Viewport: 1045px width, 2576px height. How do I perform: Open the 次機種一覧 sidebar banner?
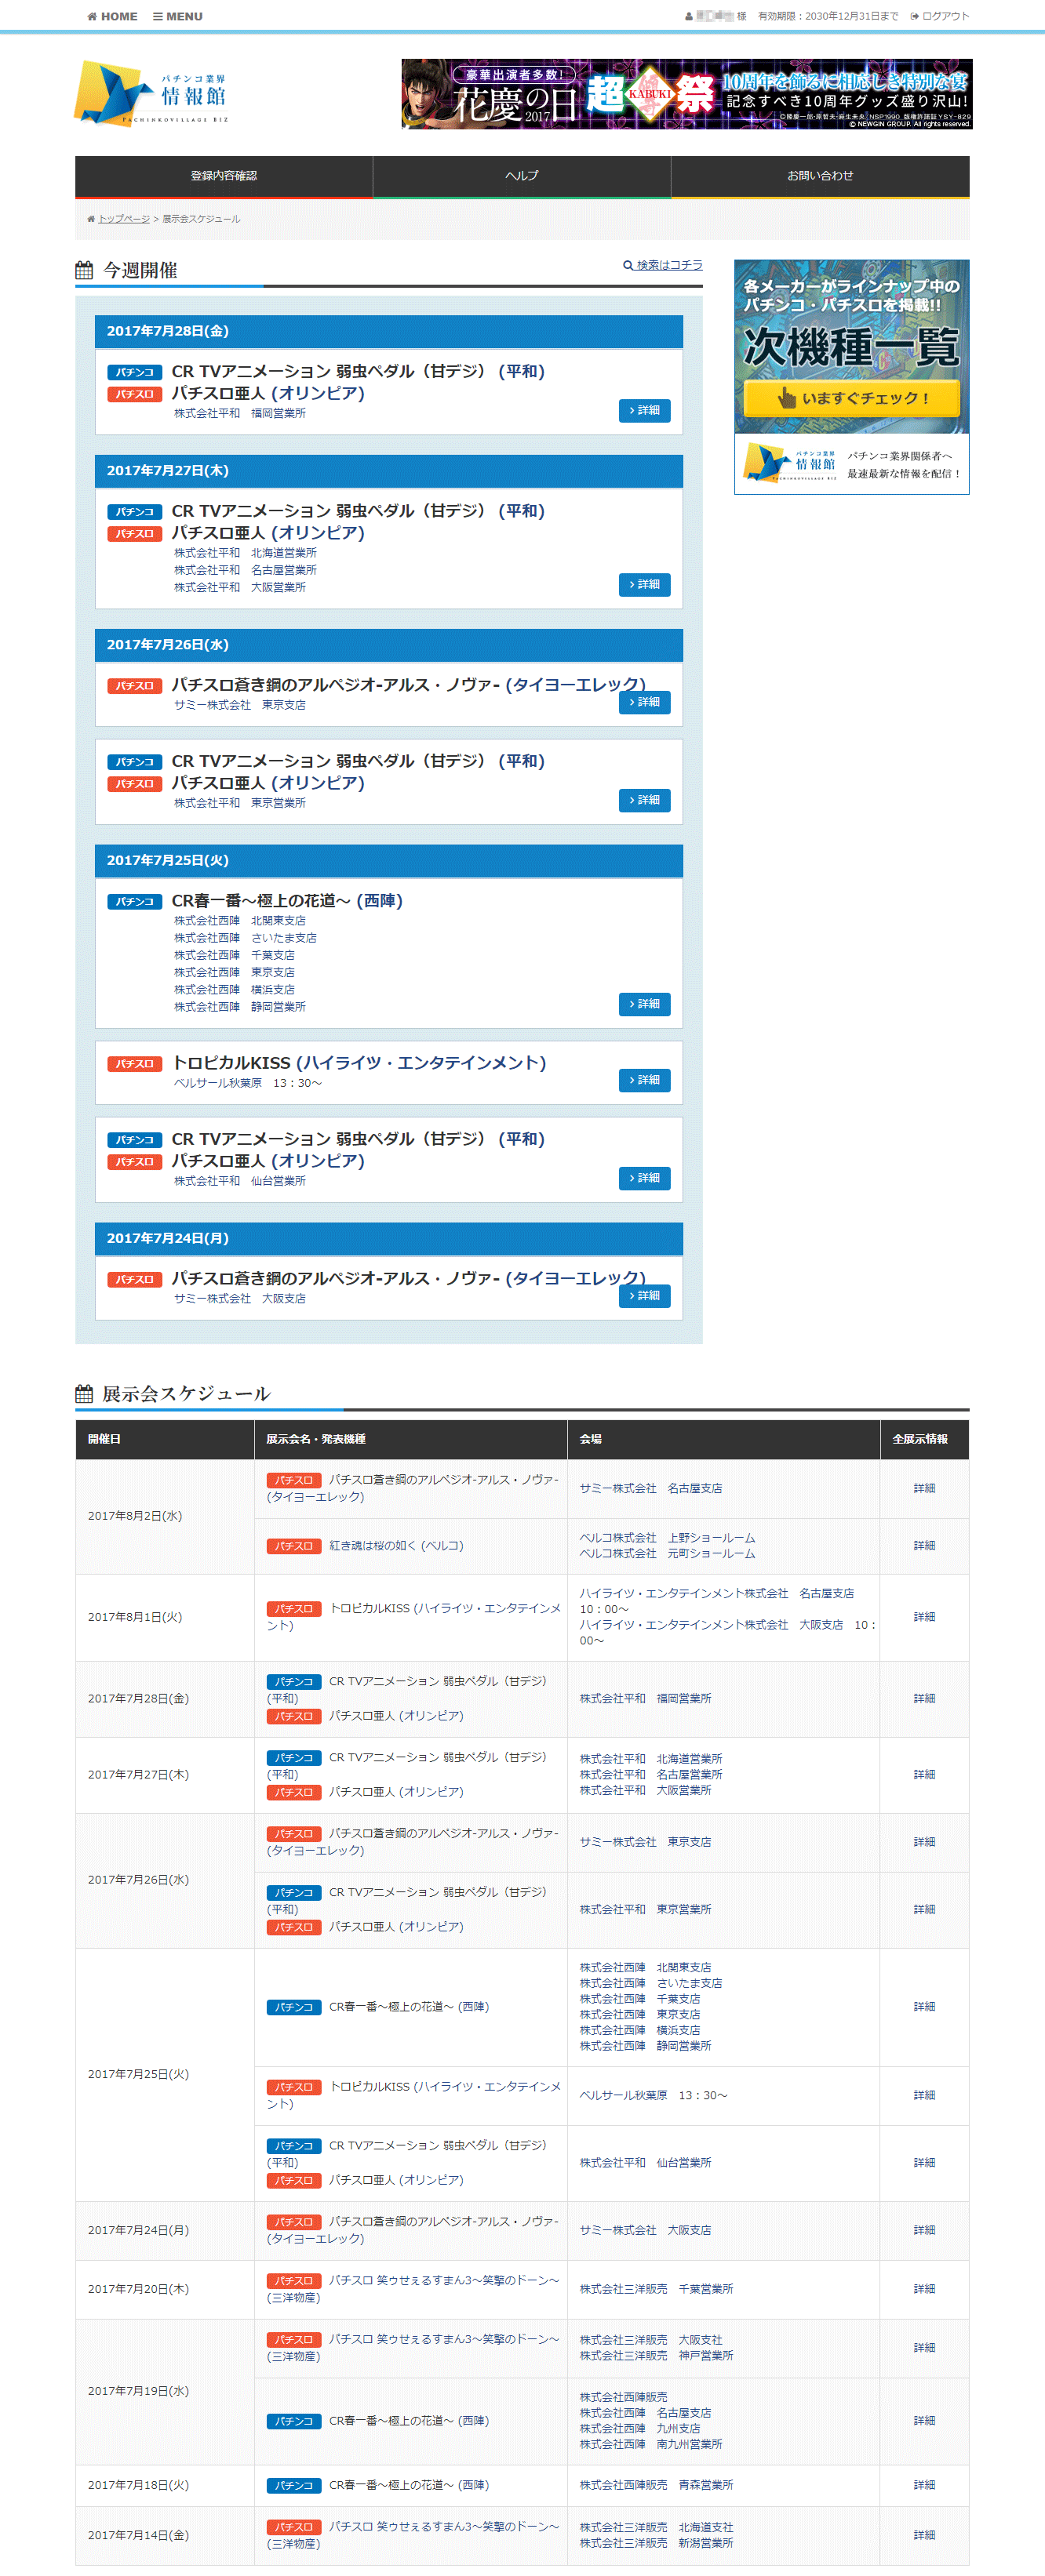coord(851,377)
